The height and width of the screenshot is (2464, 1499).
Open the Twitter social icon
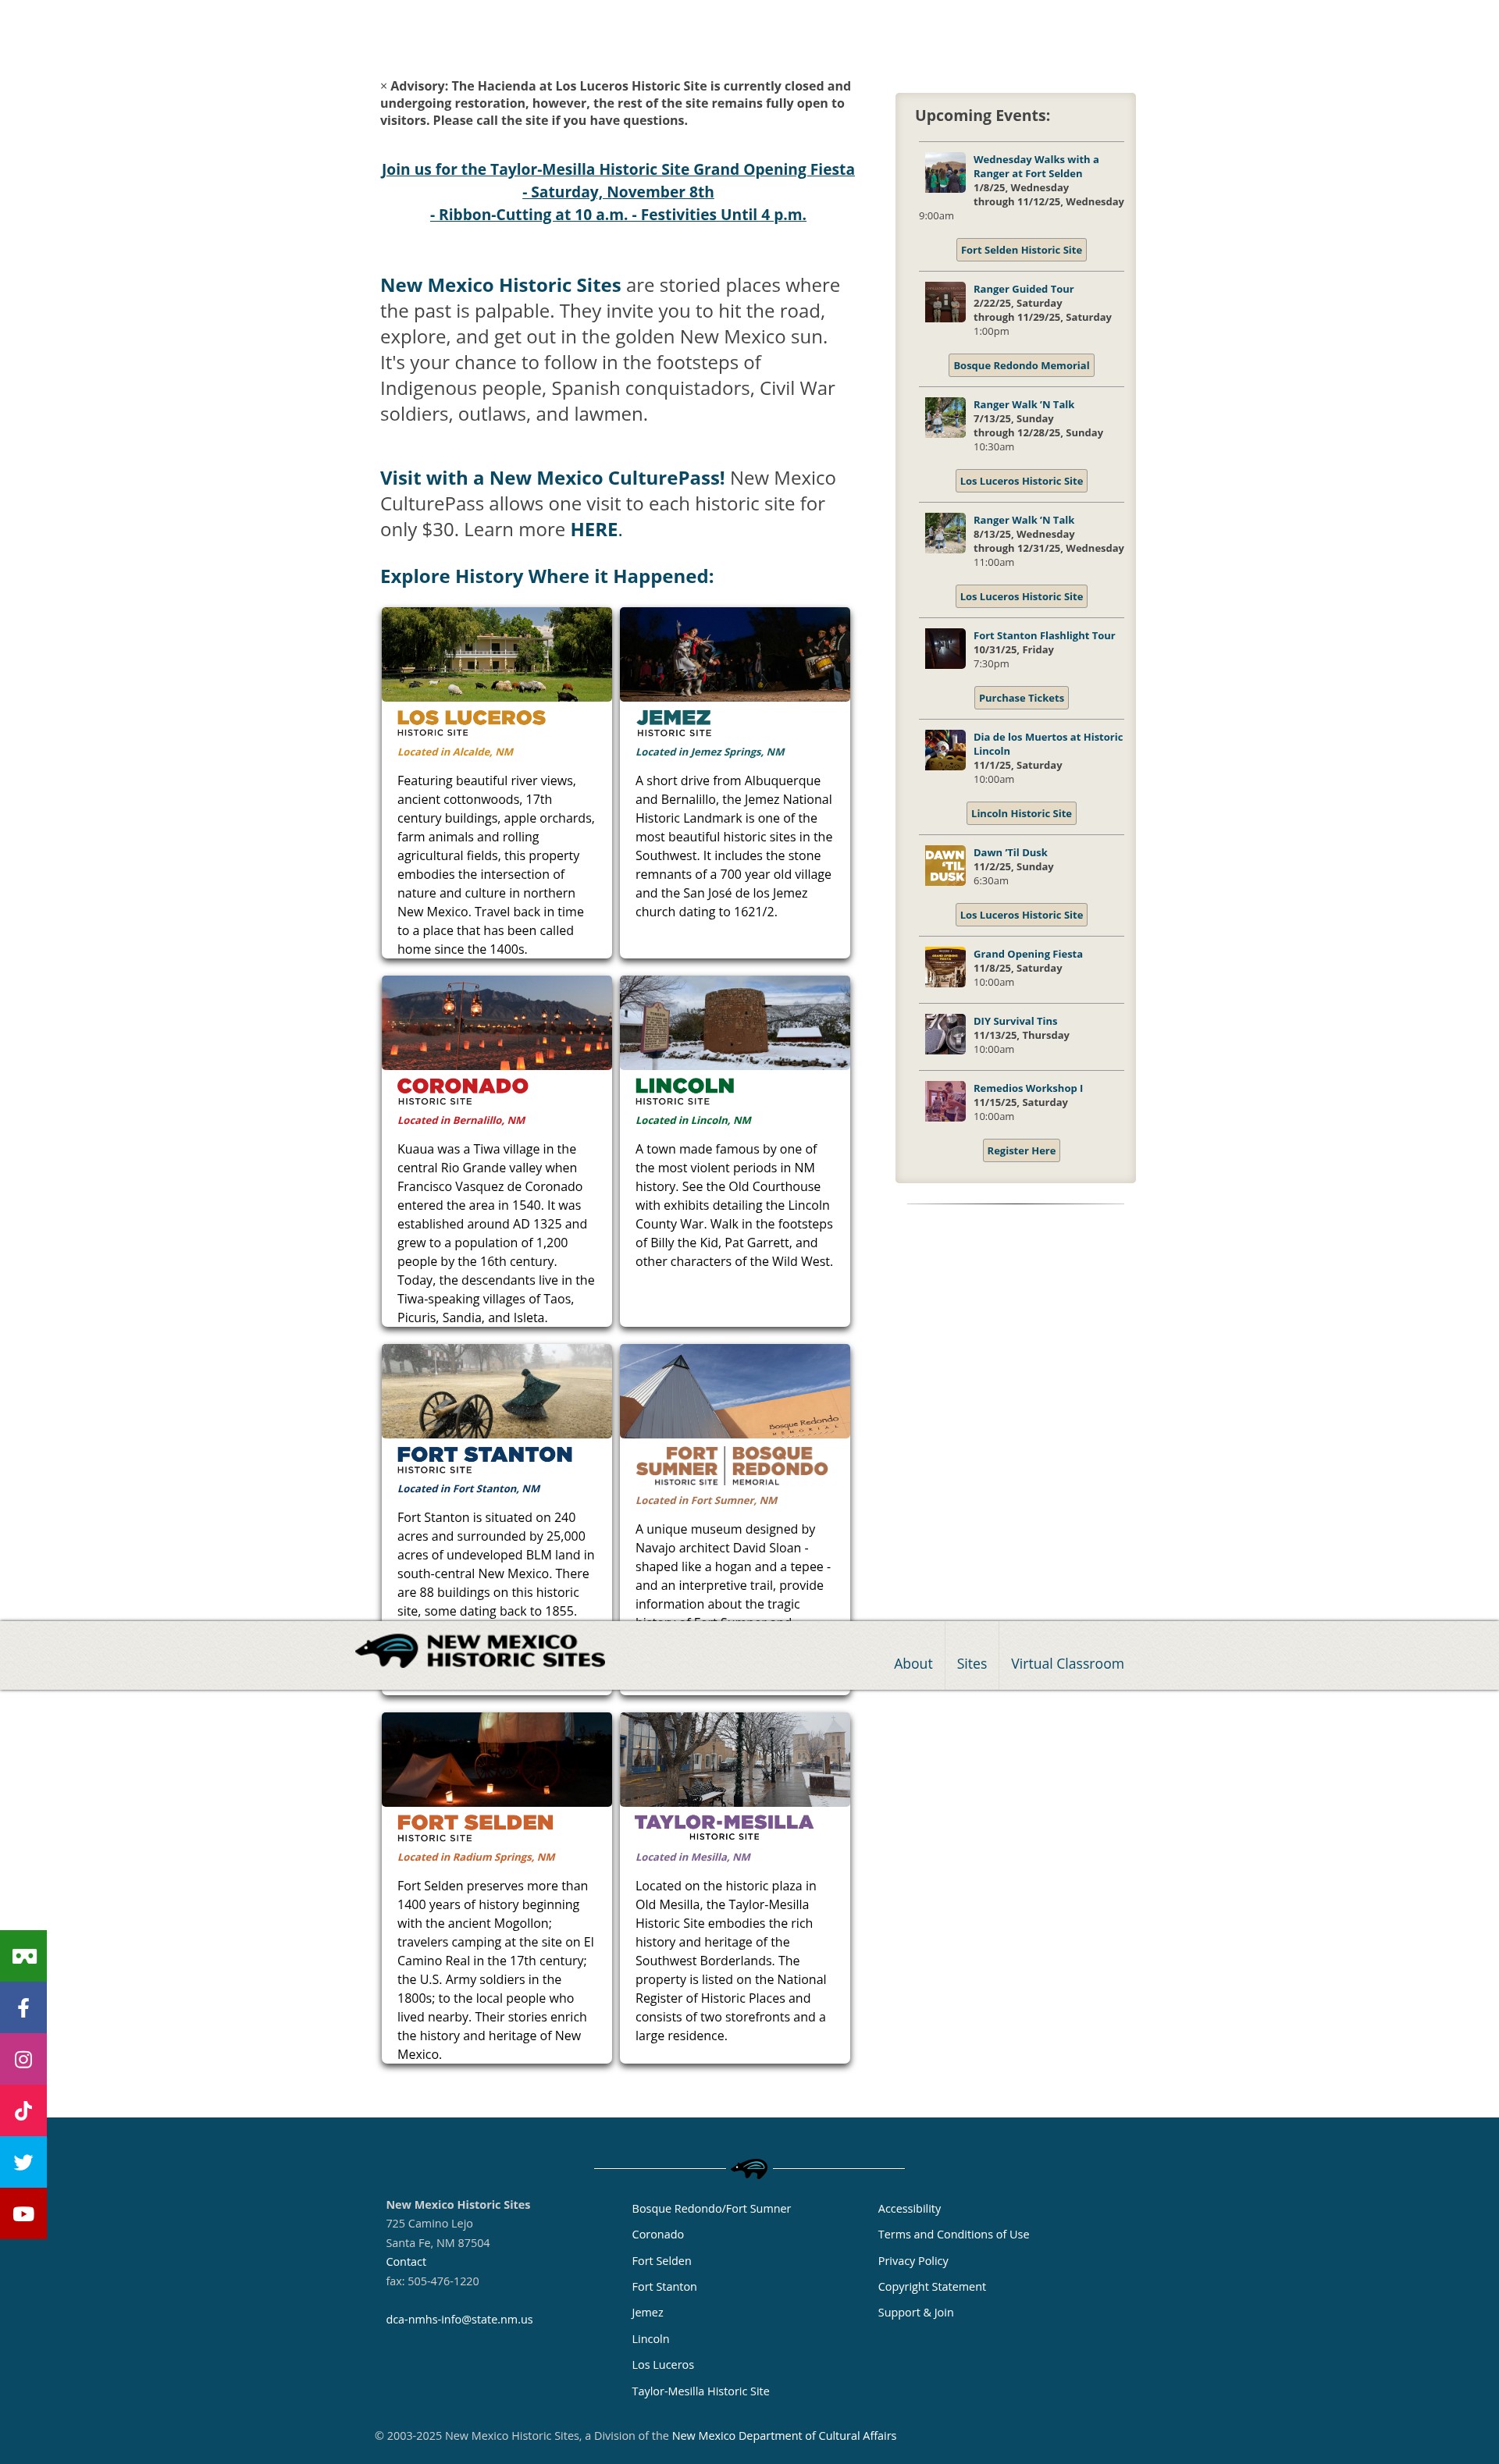(23, 2162)
